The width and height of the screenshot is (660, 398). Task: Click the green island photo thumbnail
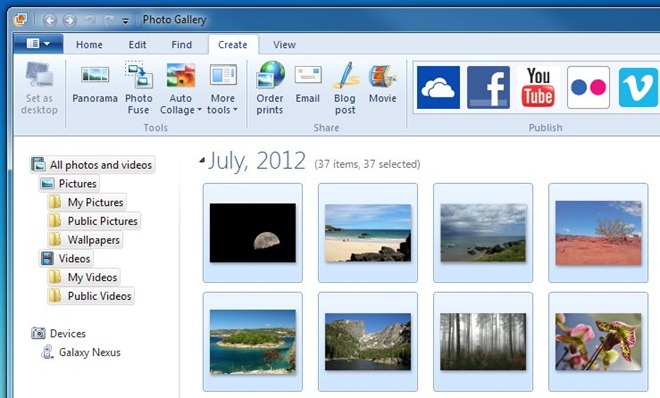[x=253, y=342]
